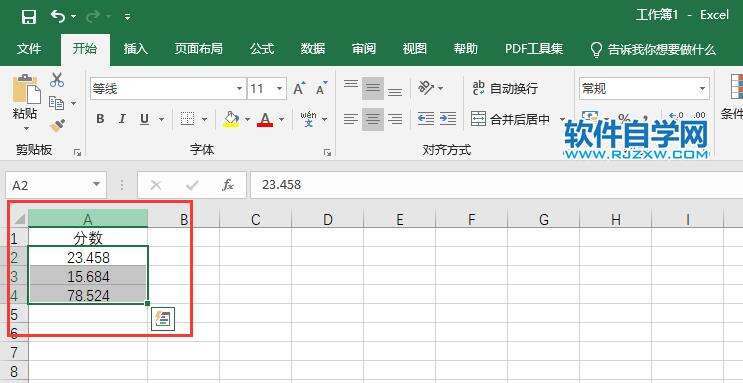Apply red font color button
This screenshot has height=383, width=743.
pos(265,119)
